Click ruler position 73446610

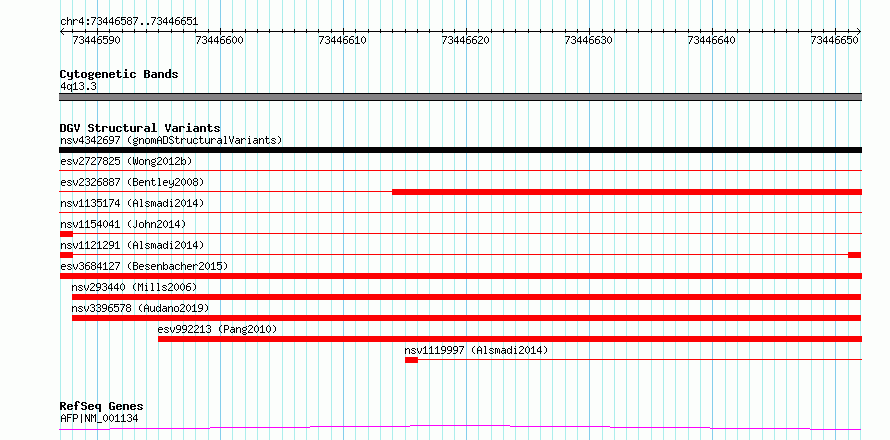(343, 40)
